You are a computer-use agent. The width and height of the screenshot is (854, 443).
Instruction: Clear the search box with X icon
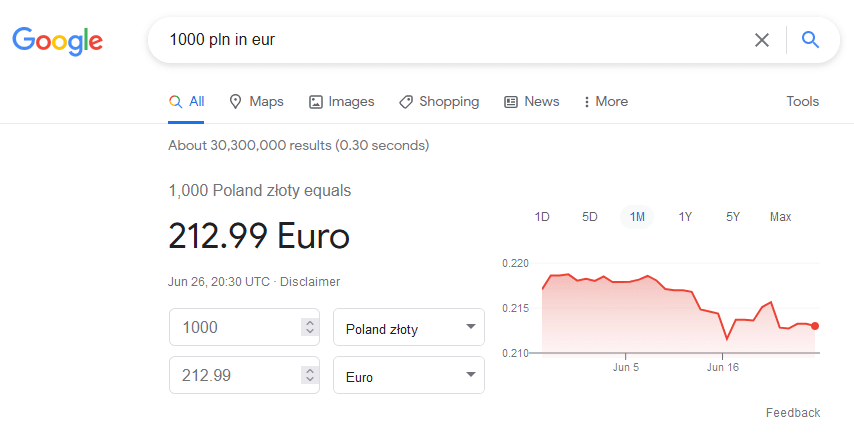[761, 40]
